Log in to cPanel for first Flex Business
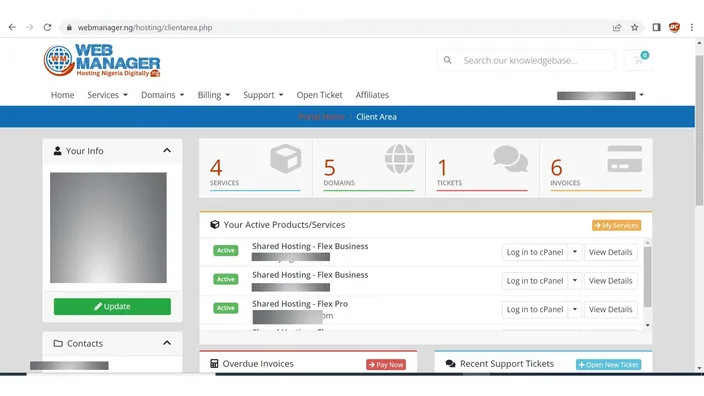This screenshot has height=396, width=704. point(535,252)
